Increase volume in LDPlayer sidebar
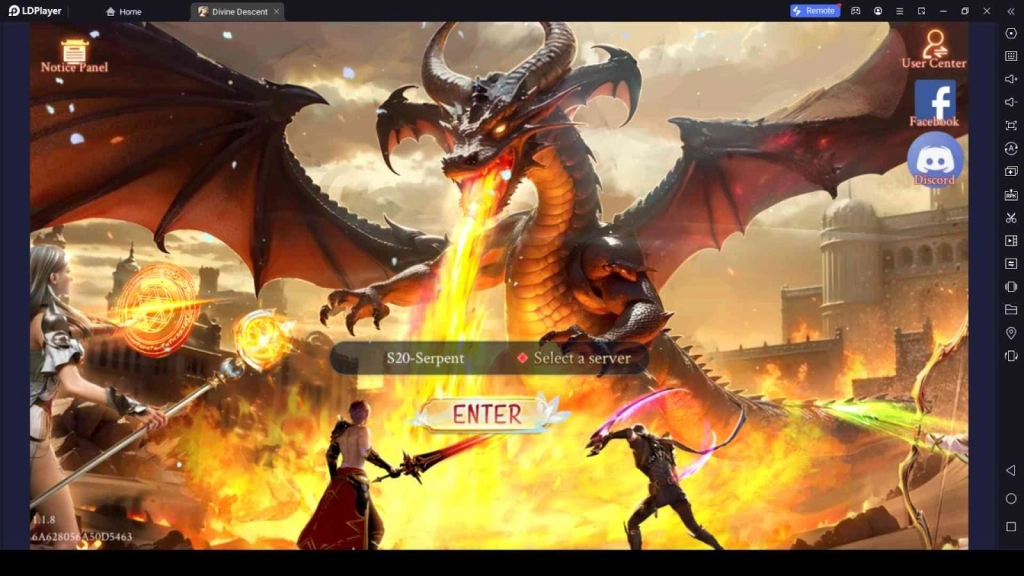Image resolution: width=1024 pixels, height=576 pixels. 1011,79
